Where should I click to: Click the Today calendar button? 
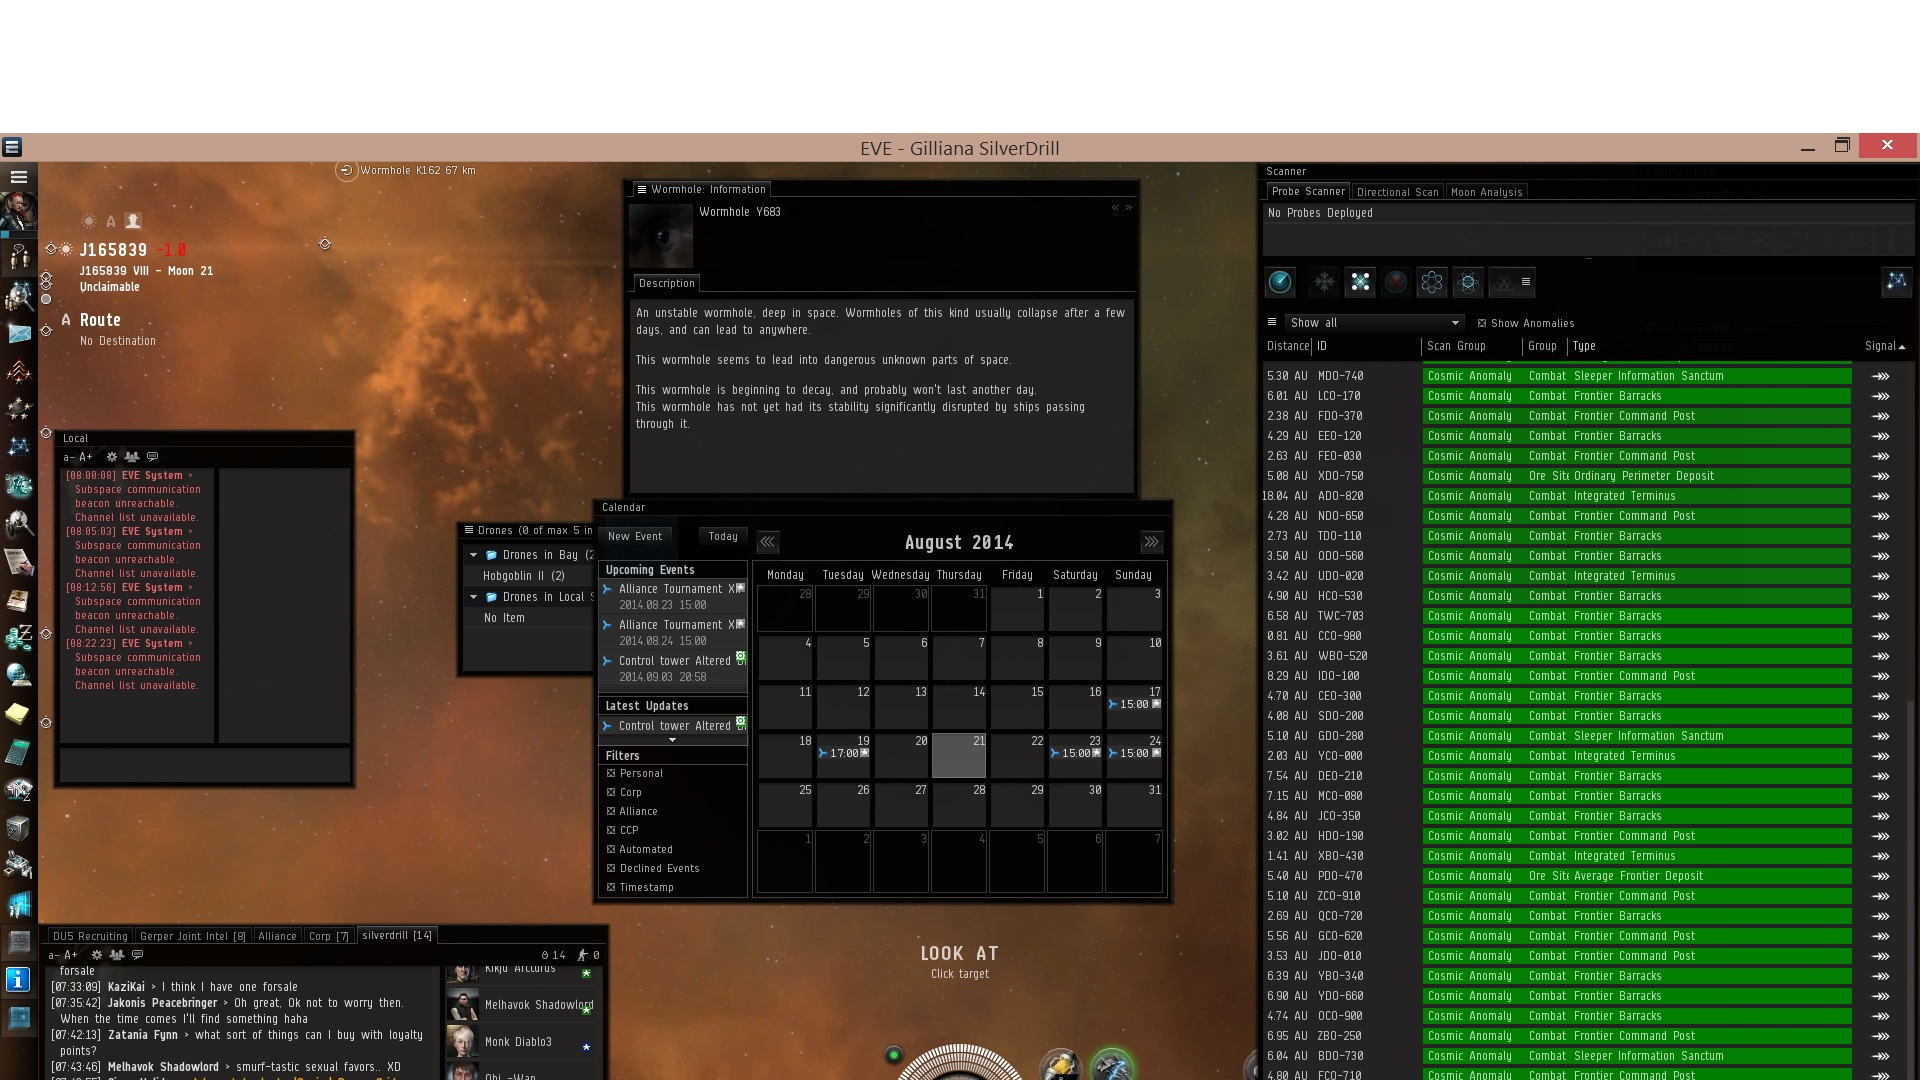pos(723,537)
